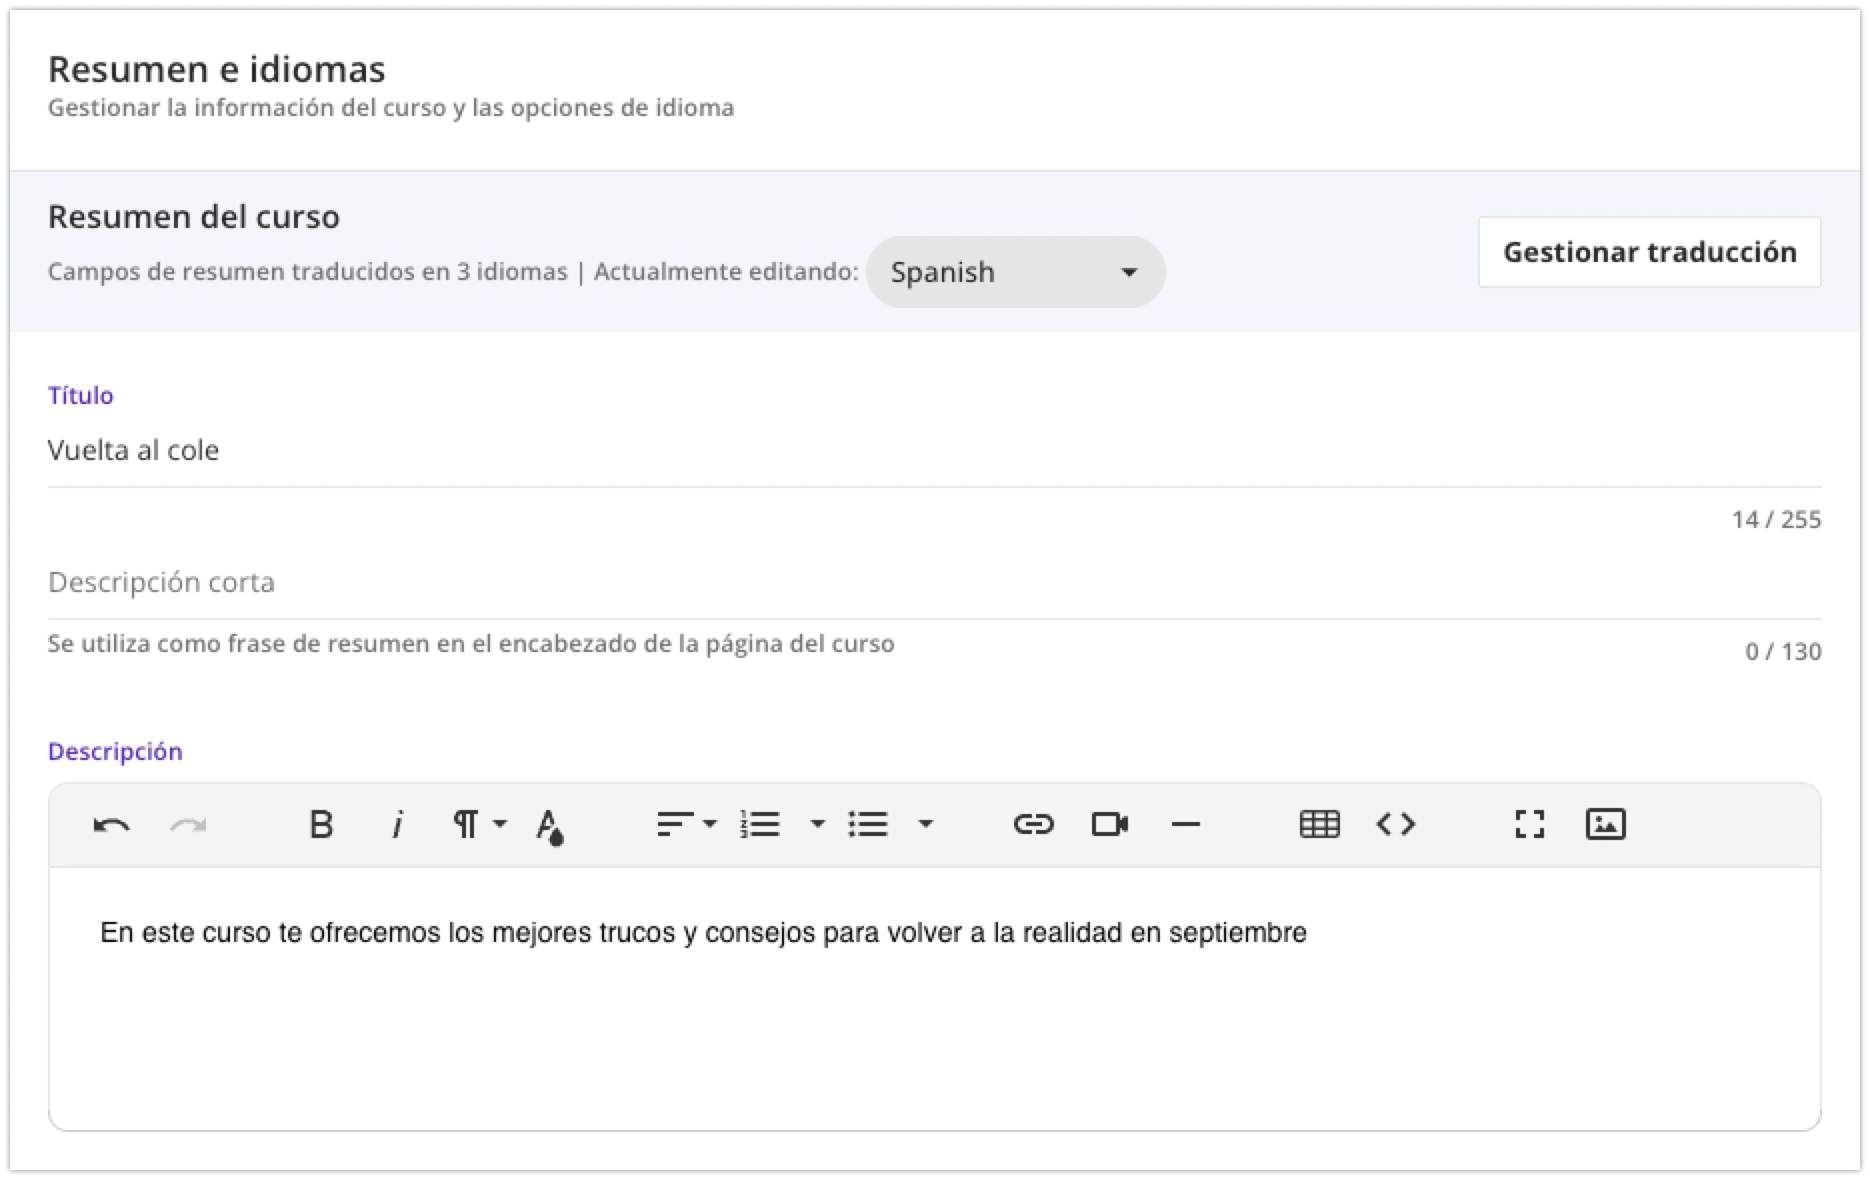Insert a table using the table icon
Viewport: 1870px width, 1180px height.
point(1319,825)
